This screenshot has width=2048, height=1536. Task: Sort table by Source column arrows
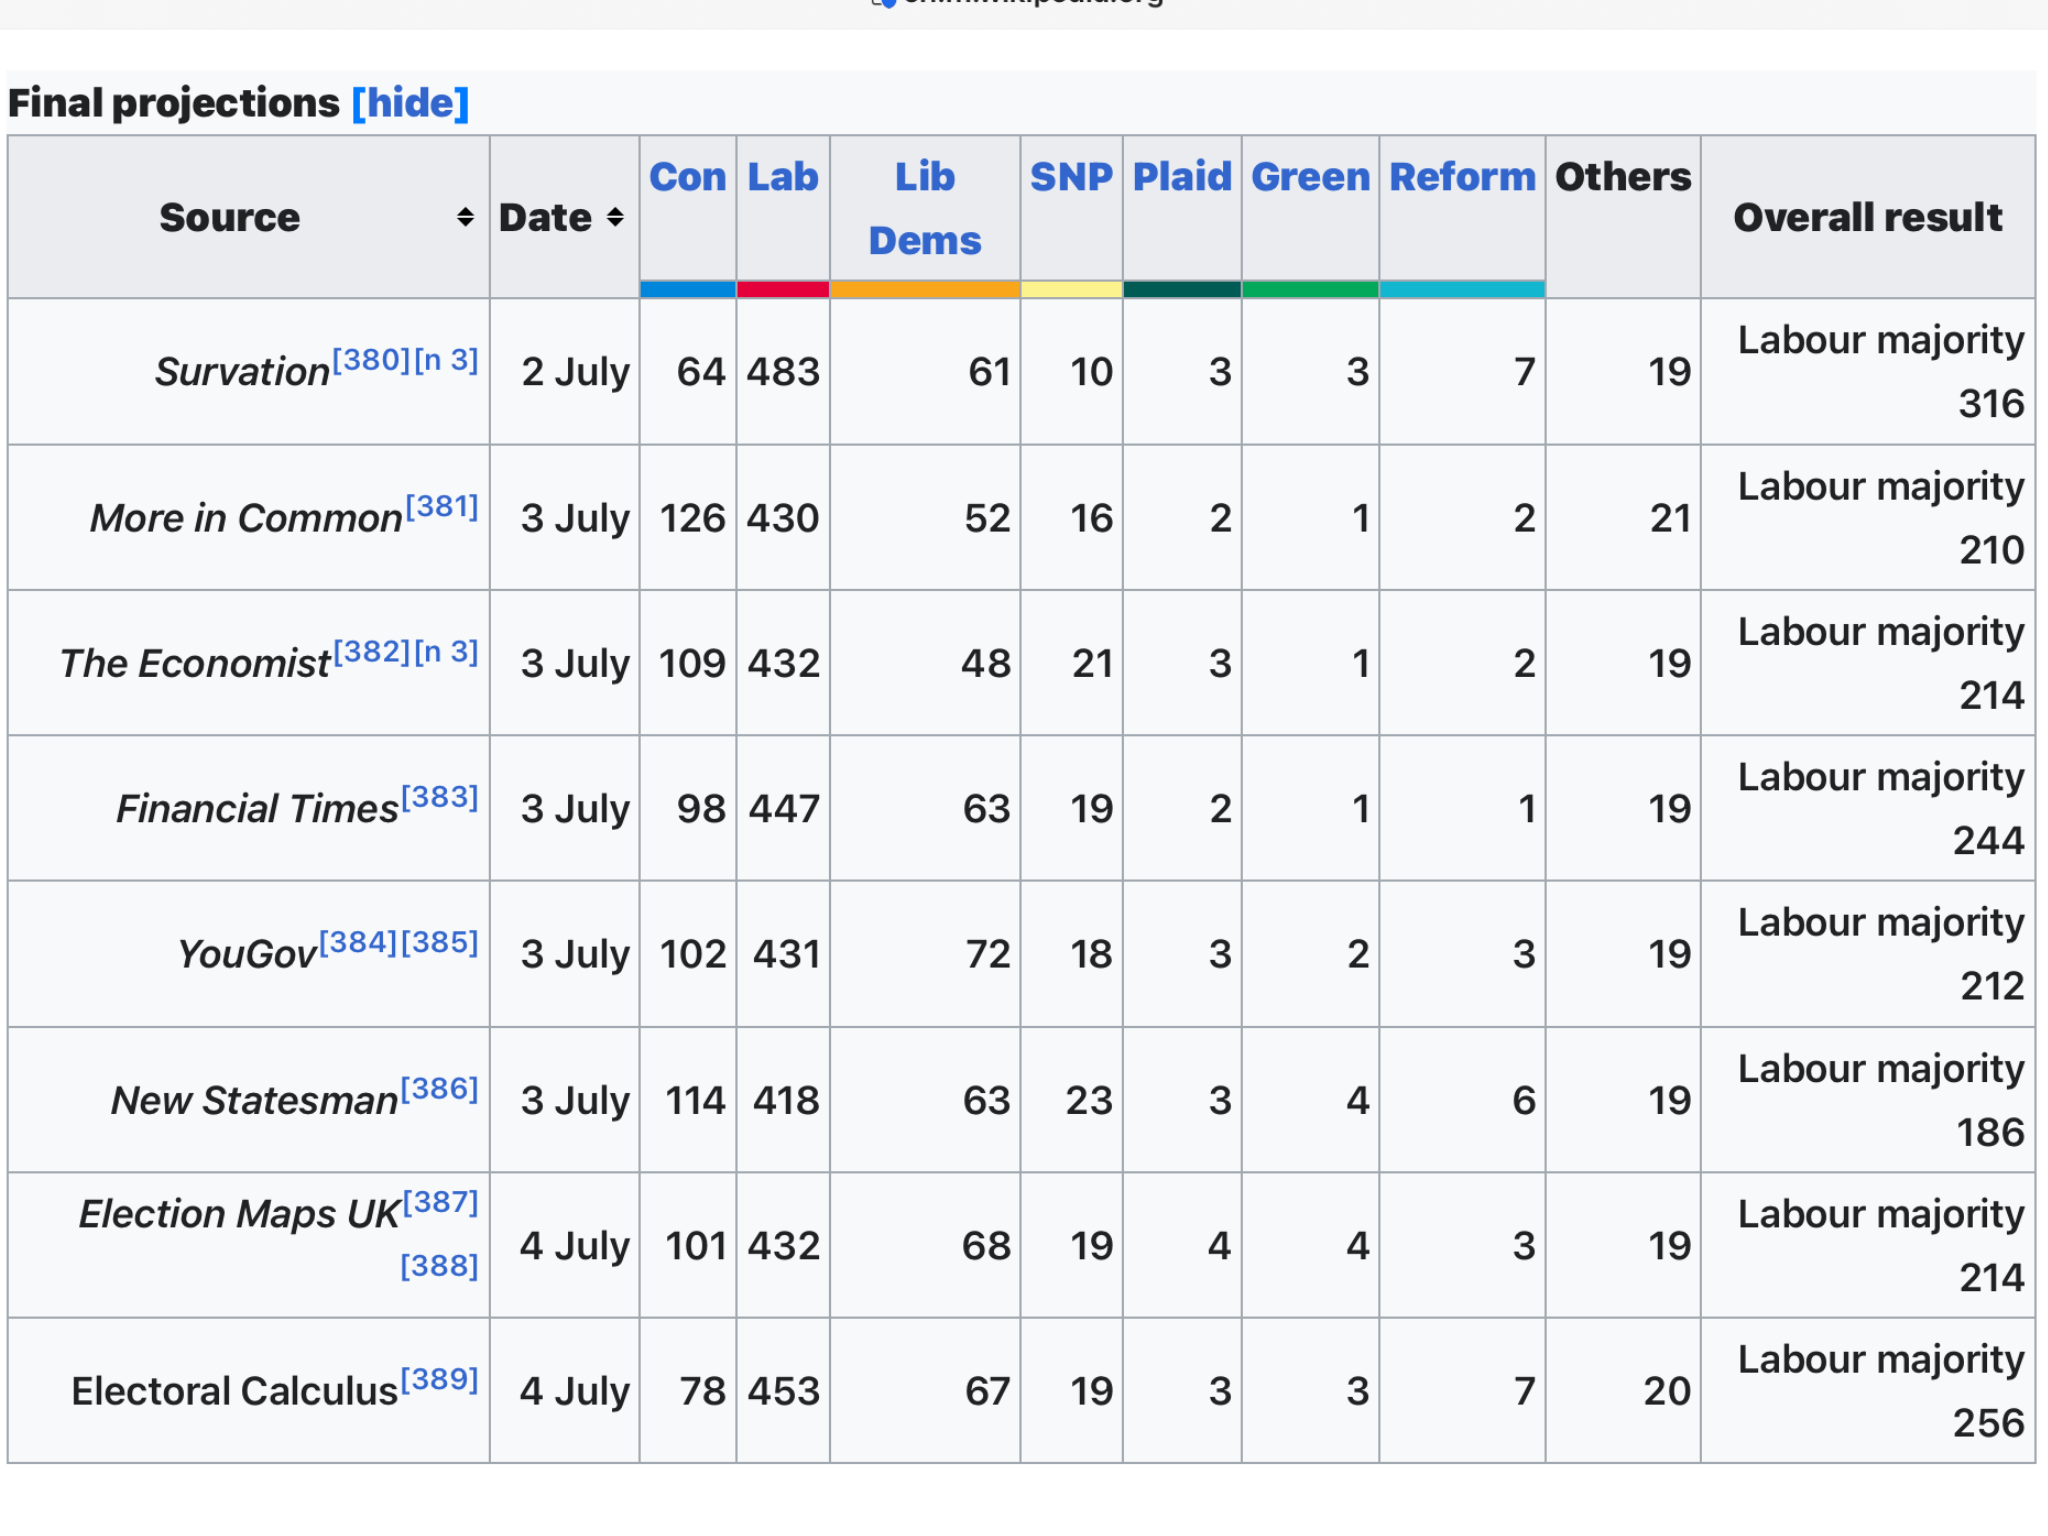click(465, 217)
